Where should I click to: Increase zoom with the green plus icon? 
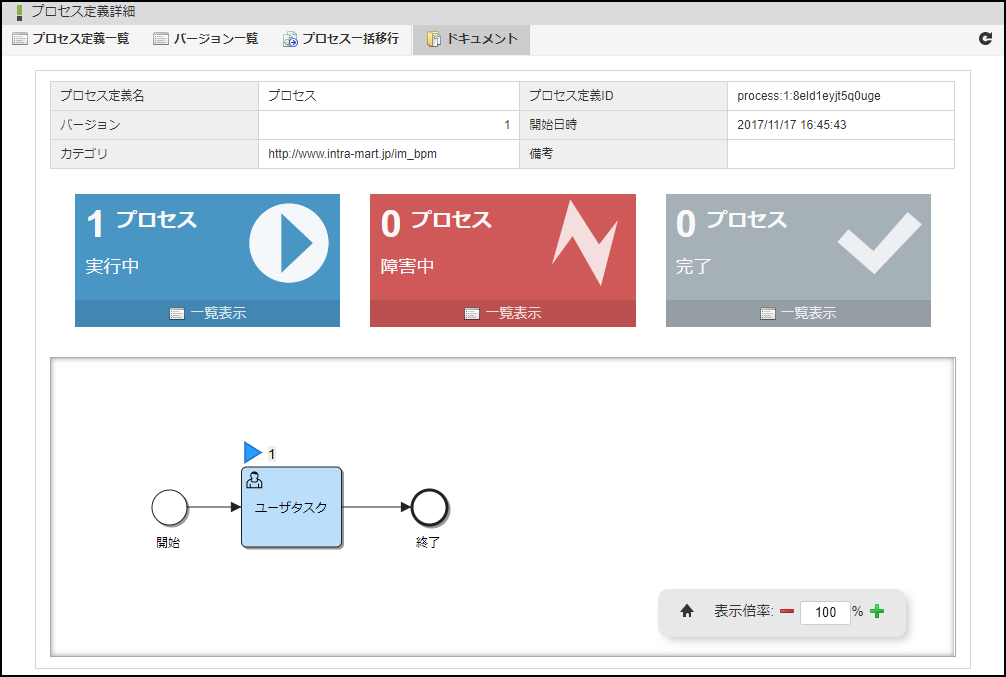tap(877, 612)
